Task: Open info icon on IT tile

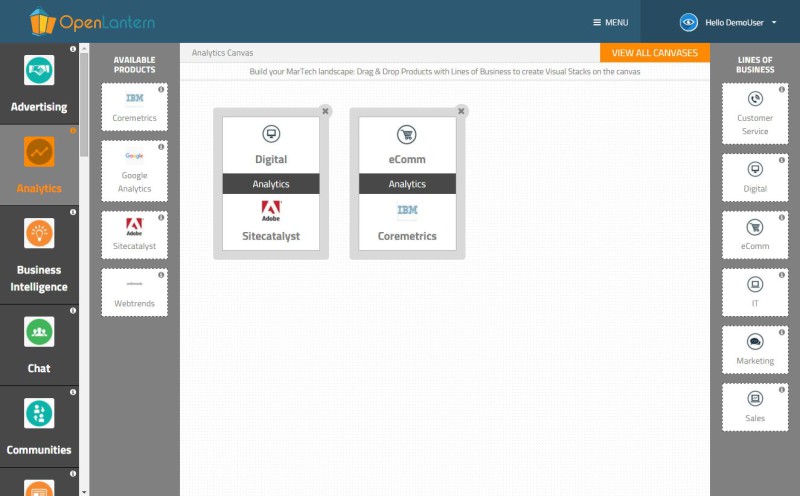Action: 782,275
